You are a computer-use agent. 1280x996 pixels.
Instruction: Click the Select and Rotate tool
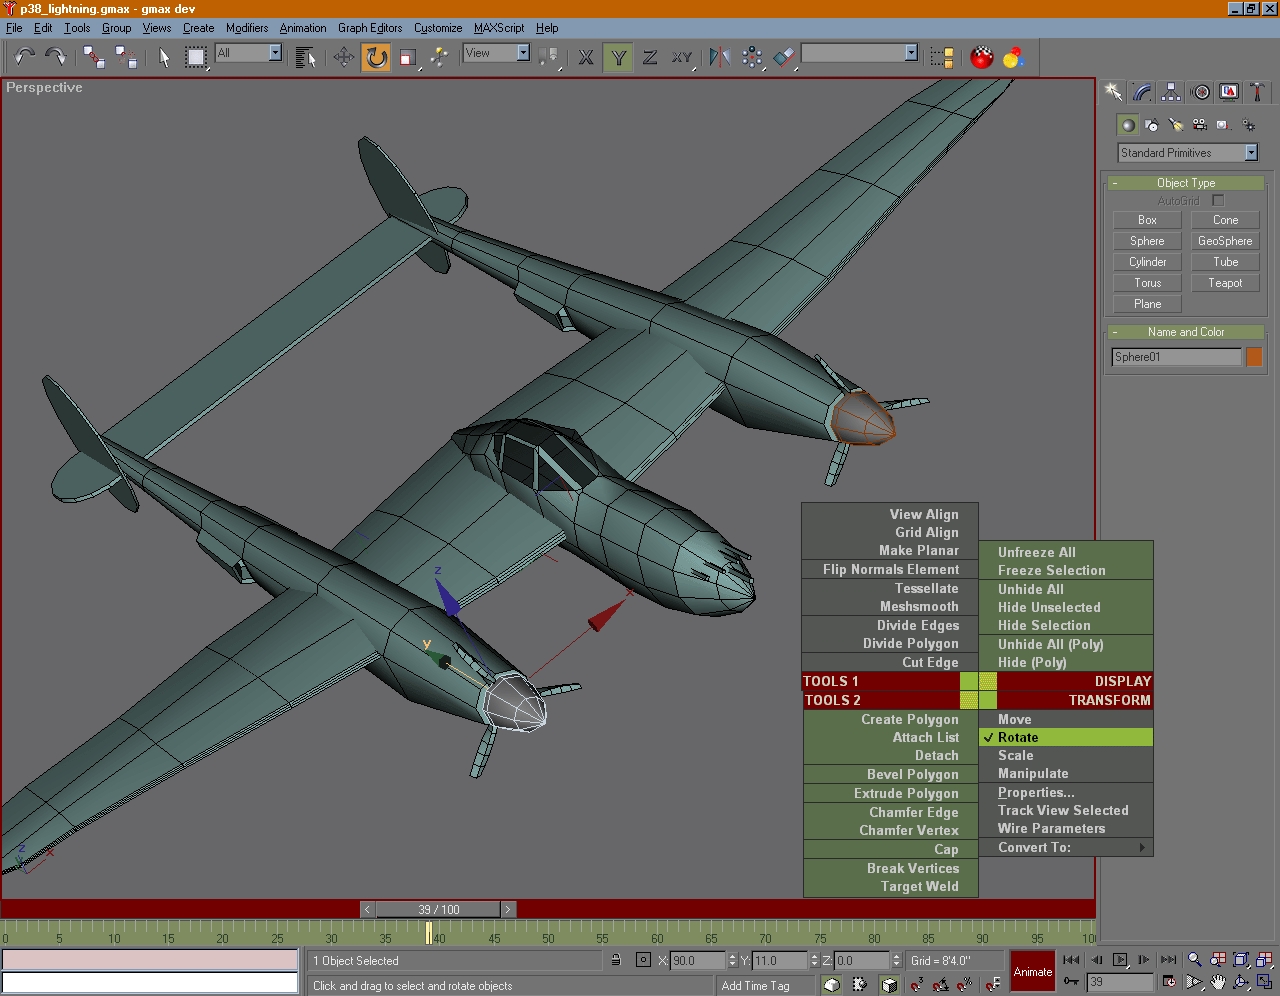pos(376,58)
